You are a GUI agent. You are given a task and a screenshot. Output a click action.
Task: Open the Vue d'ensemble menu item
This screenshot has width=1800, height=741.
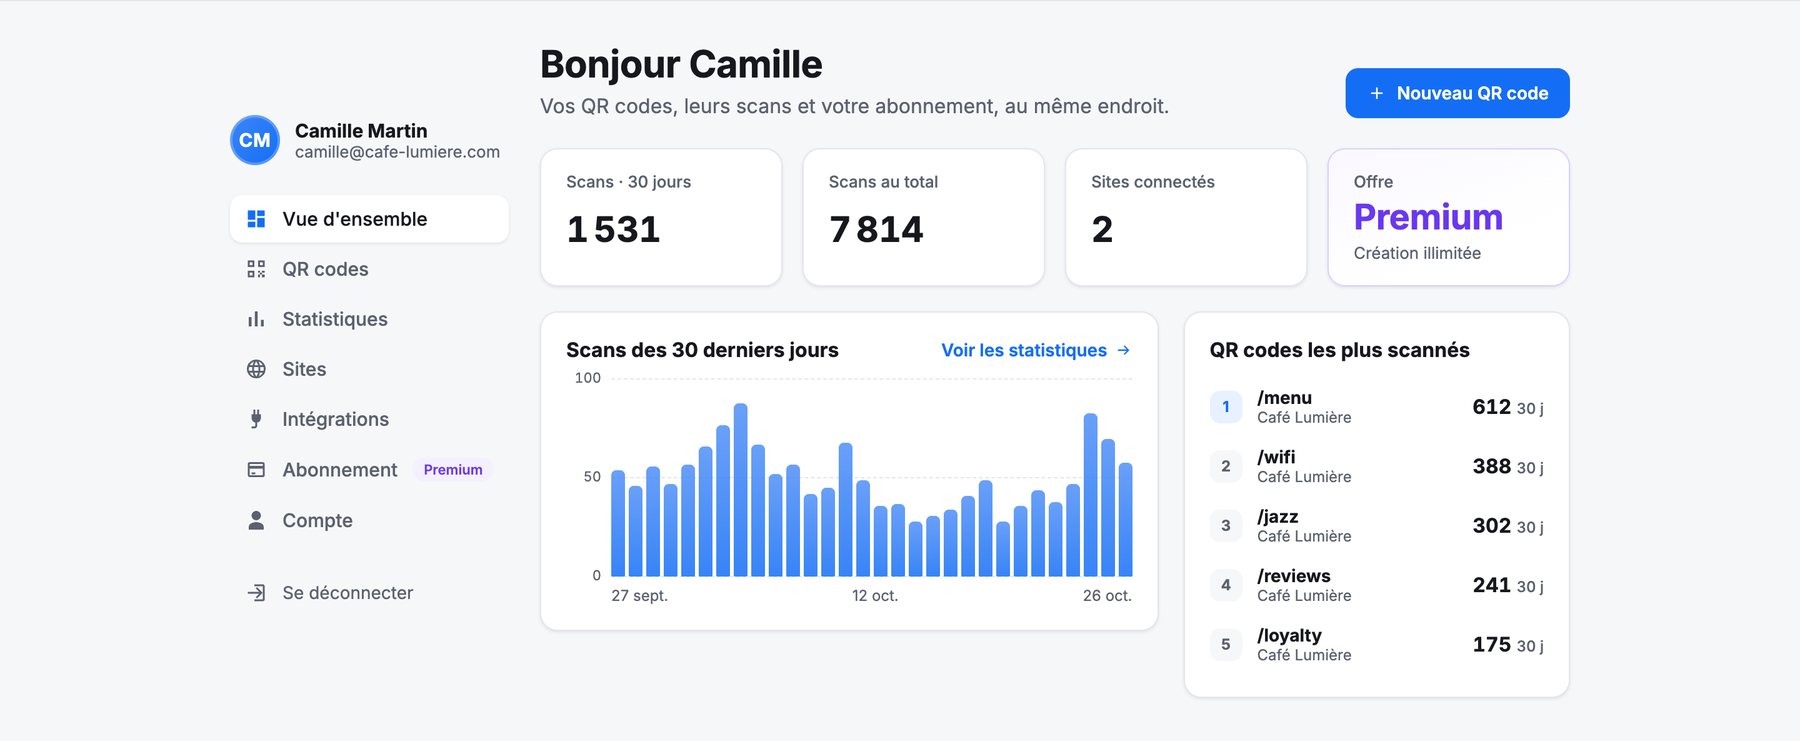(x=369, y=219)
